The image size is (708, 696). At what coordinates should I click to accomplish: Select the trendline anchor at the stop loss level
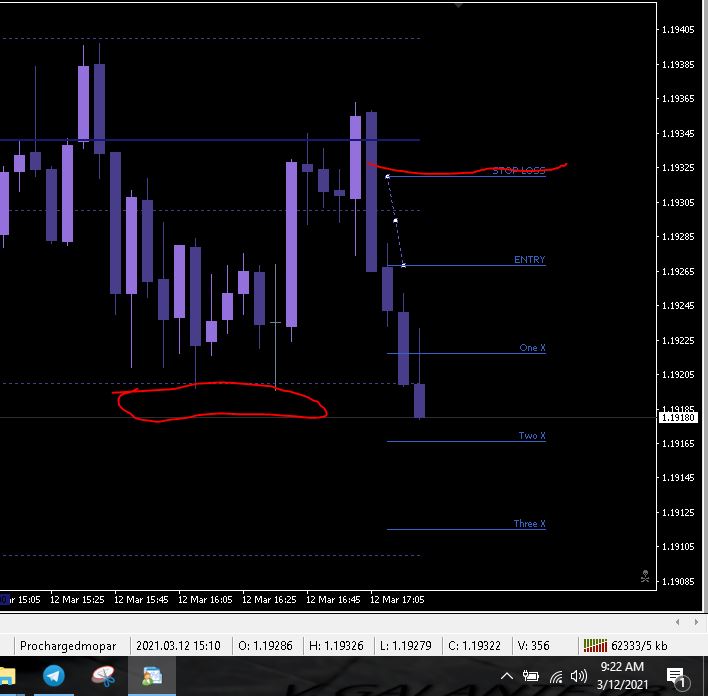tap(387, 176)
